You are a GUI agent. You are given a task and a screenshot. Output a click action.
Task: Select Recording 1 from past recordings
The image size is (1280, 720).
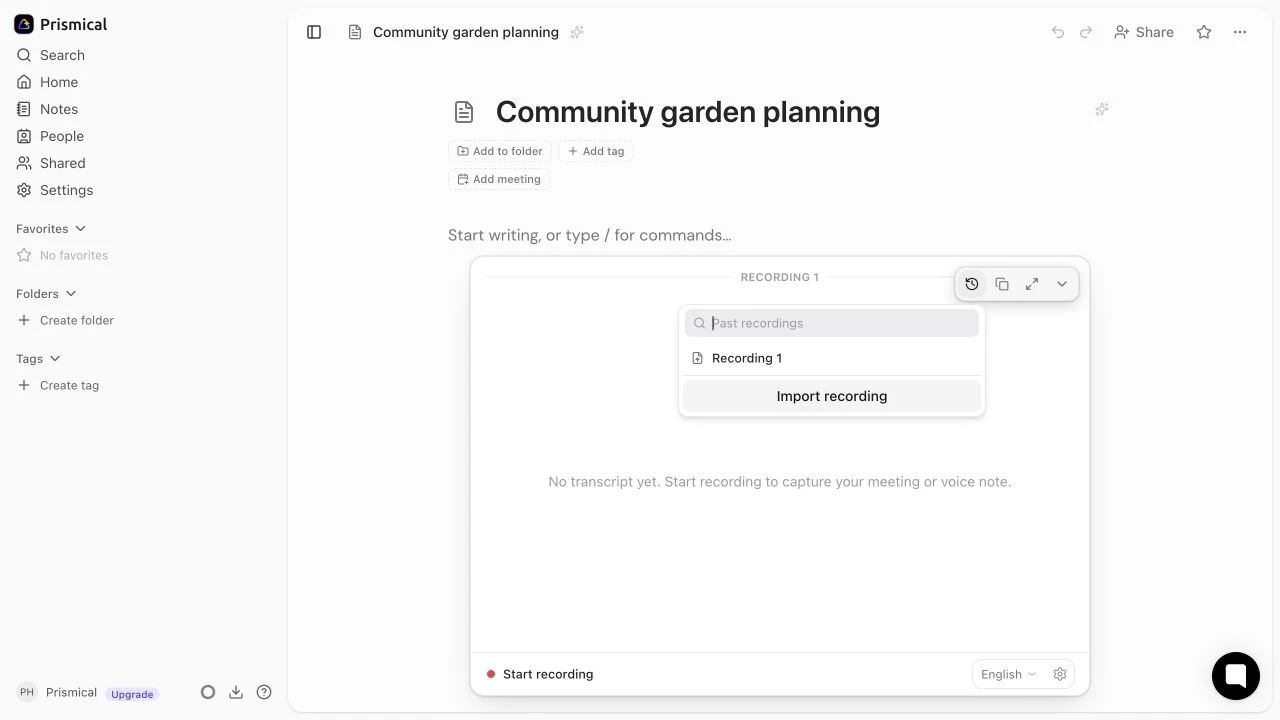832,358
